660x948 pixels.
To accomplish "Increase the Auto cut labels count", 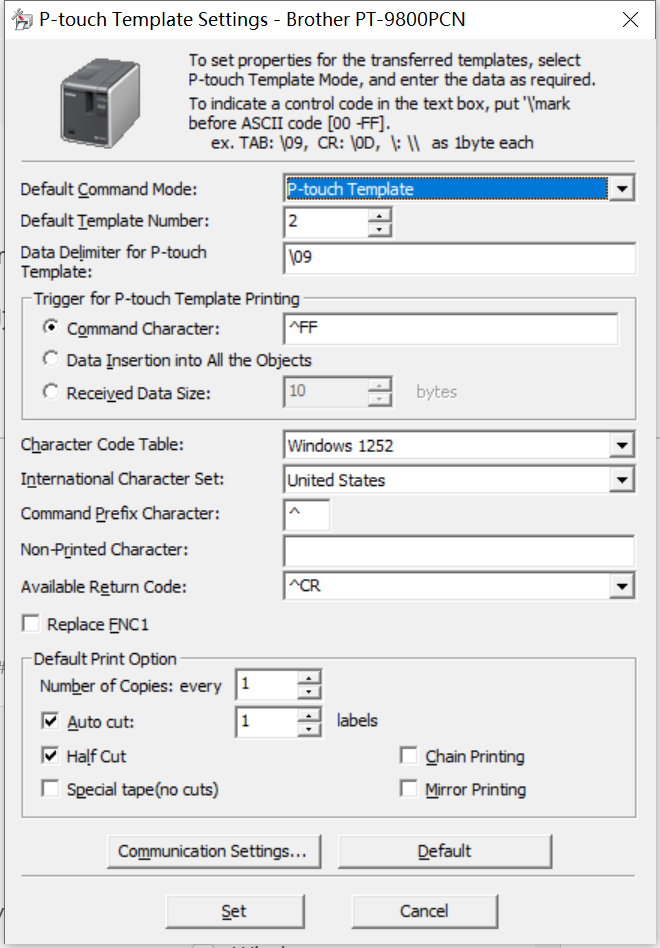I will [x=309, y=714].
